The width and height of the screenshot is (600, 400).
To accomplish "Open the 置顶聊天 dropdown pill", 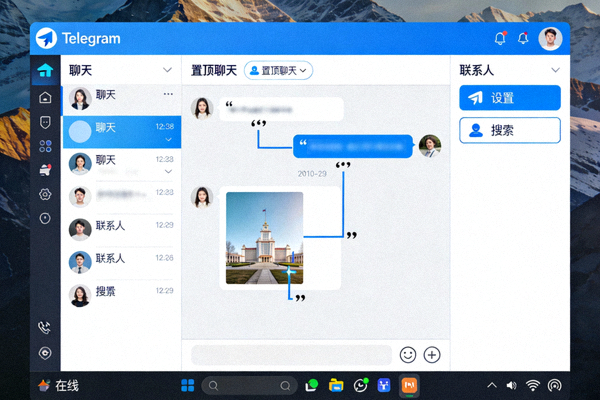I will point(278,70).
